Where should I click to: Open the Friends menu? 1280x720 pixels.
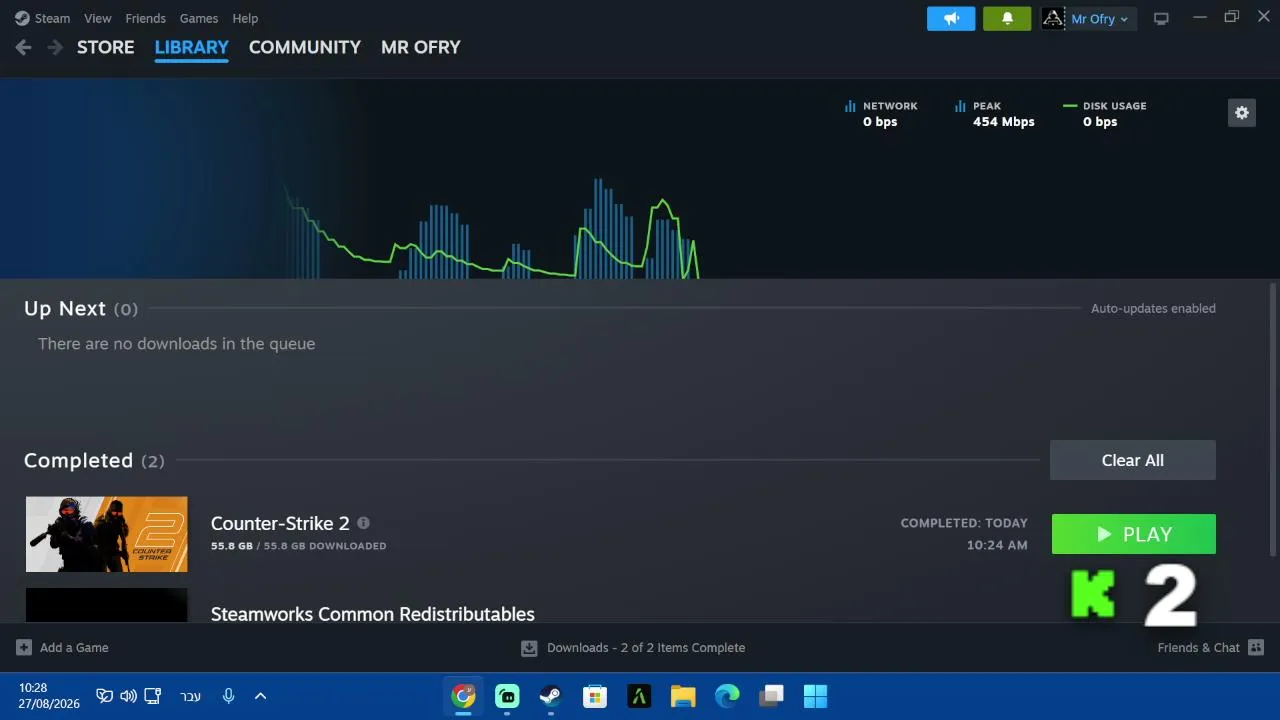pyautogui.click(x=146, y=18)
